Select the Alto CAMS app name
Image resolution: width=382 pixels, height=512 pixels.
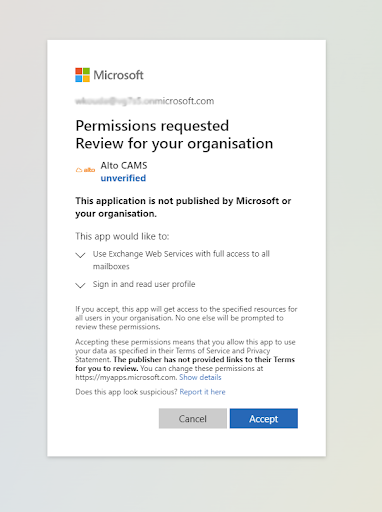(x=124, y=165)
